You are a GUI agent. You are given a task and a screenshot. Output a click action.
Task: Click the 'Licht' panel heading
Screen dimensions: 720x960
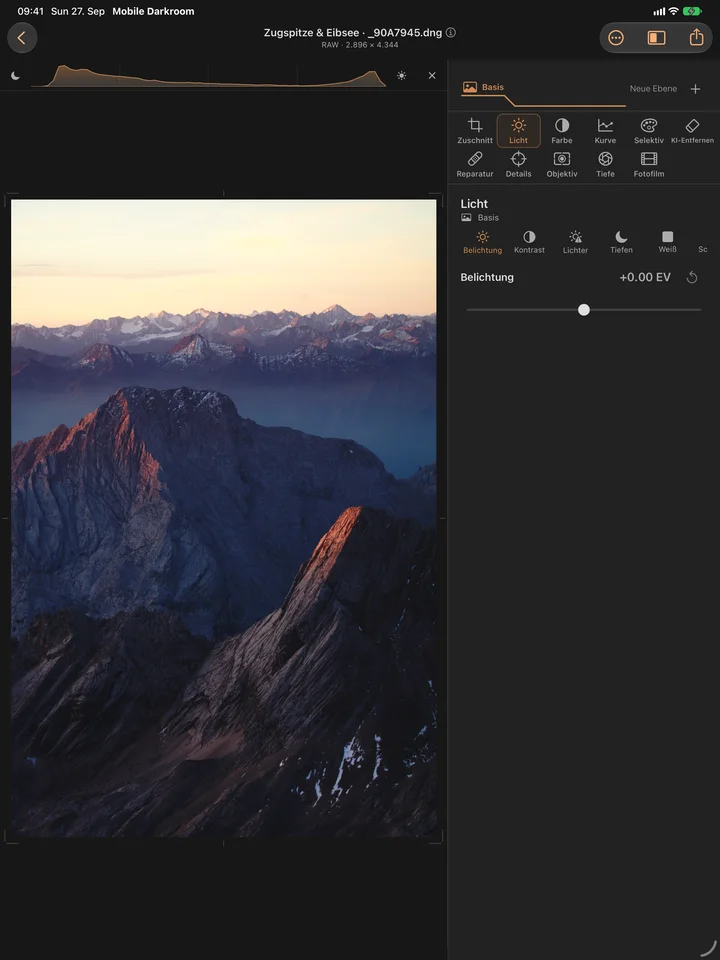pos(474,203)
